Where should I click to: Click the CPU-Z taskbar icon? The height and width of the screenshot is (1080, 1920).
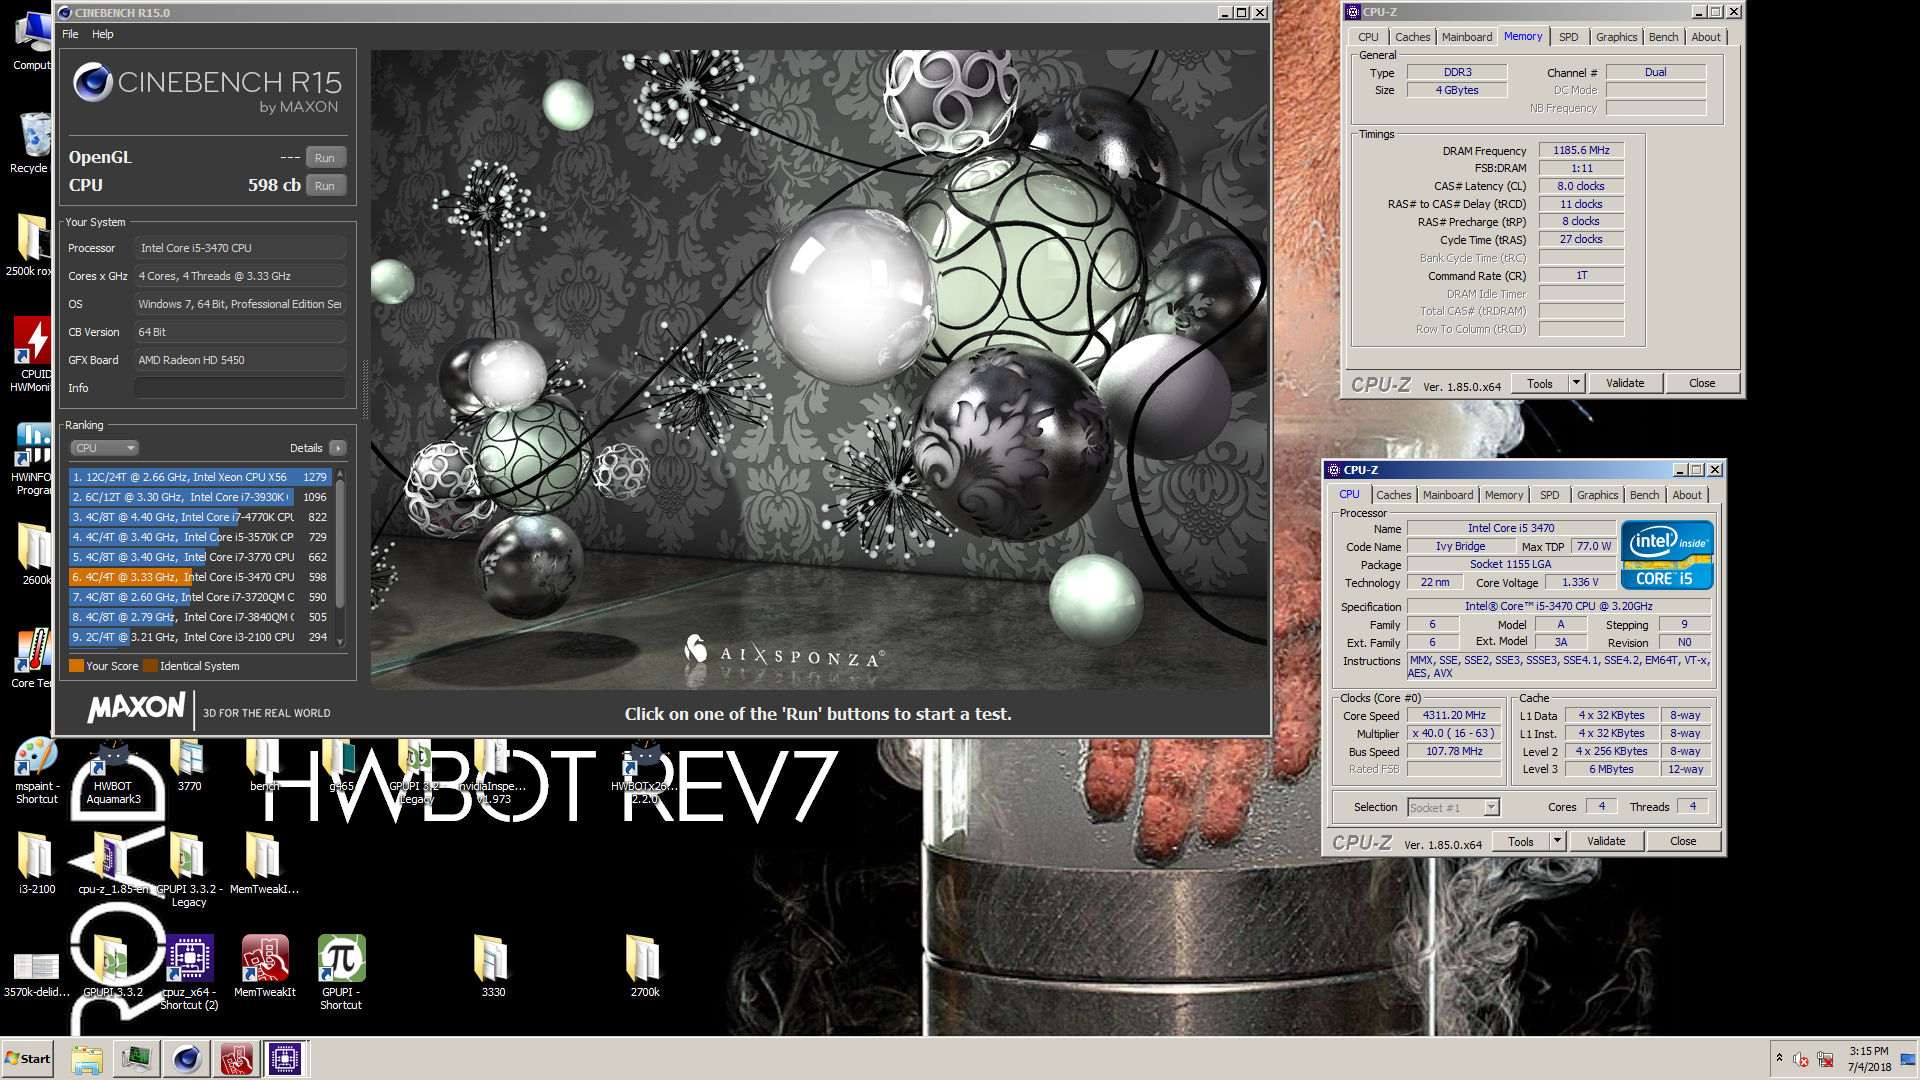(x=285, y=1059)
